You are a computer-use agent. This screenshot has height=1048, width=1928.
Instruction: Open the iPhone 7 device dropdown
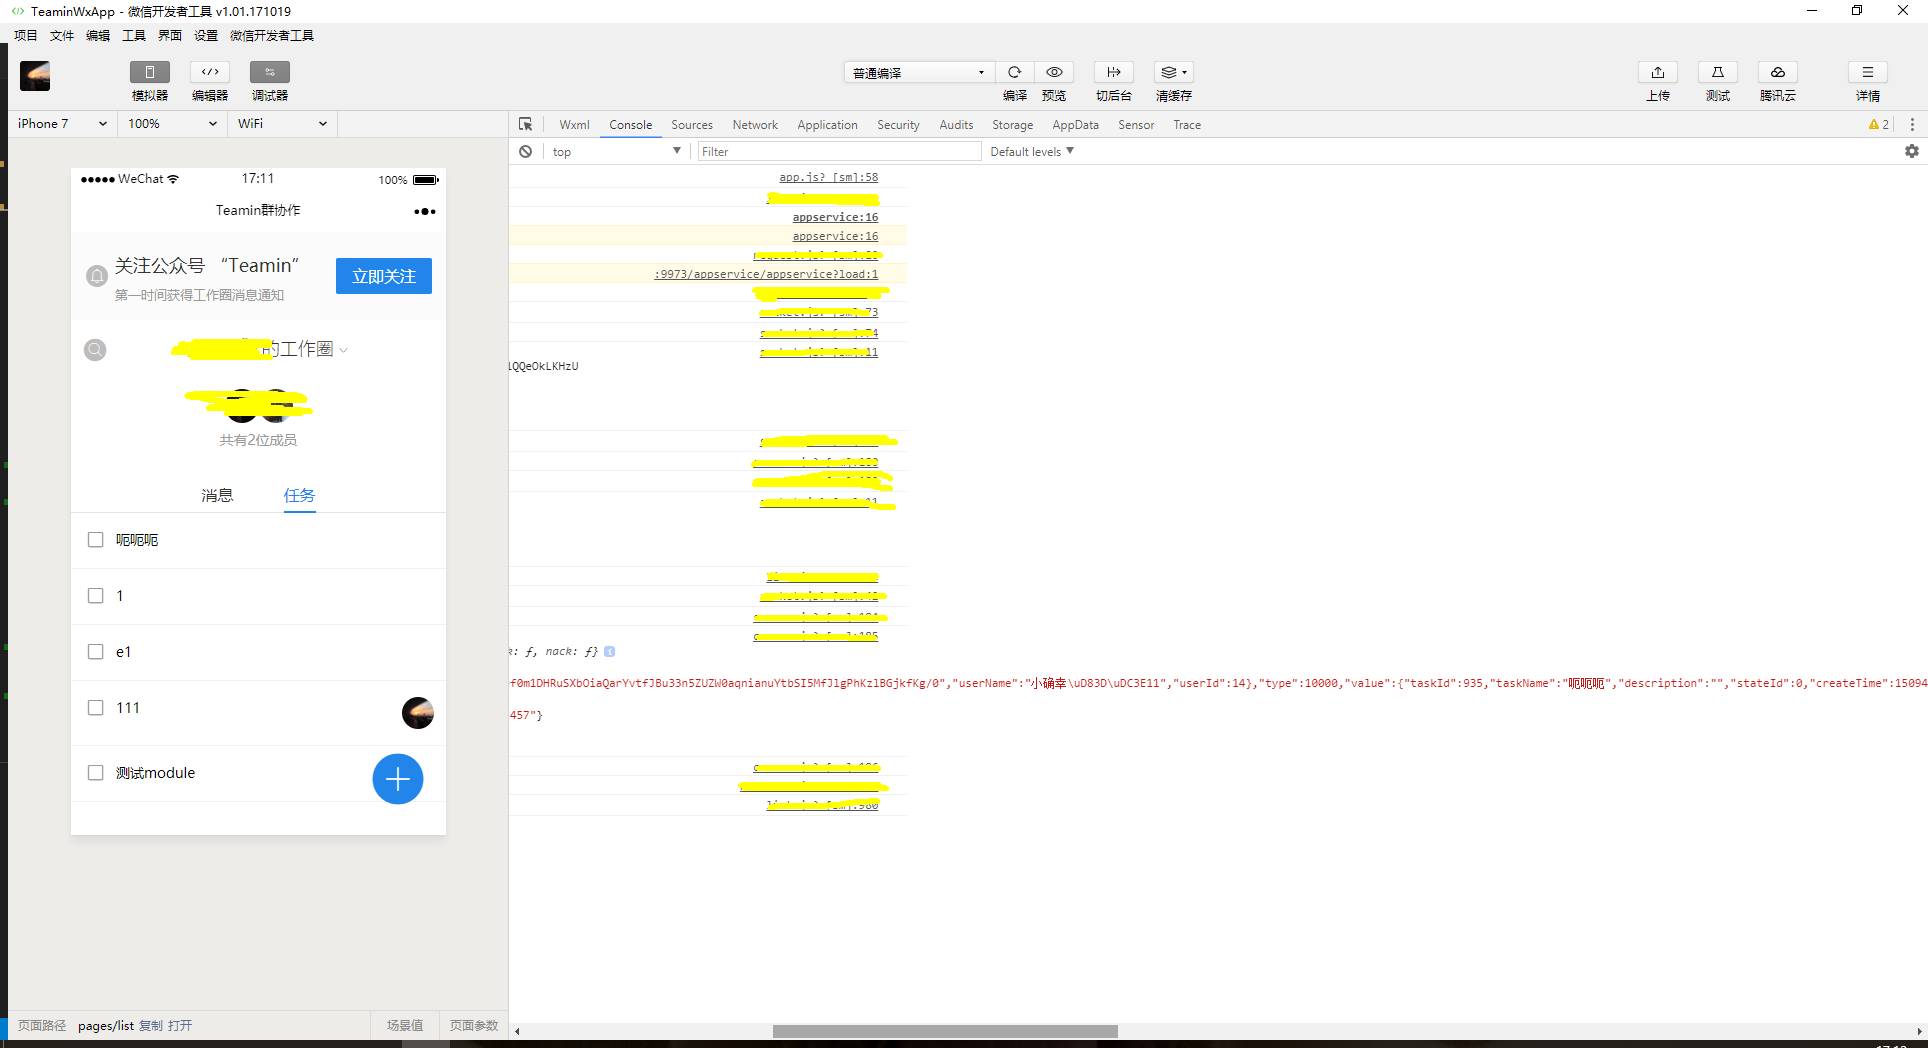62,124
